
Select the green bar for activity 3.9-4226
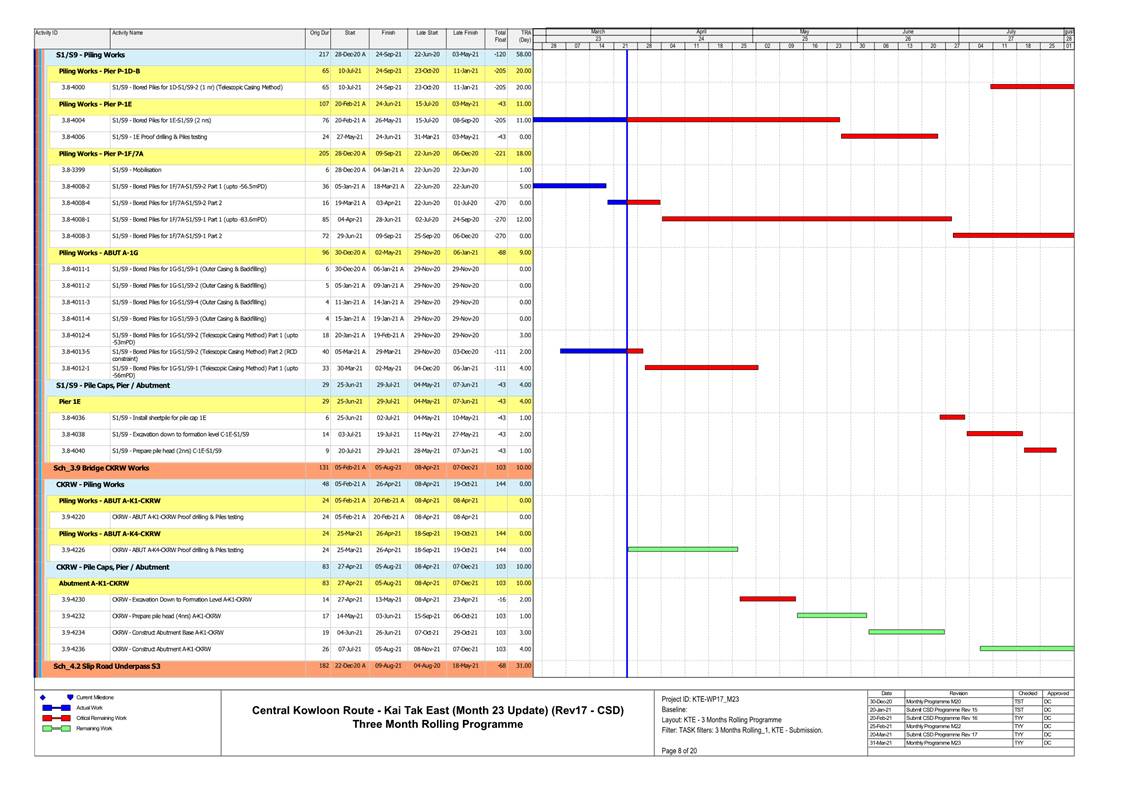pos(682,549)
